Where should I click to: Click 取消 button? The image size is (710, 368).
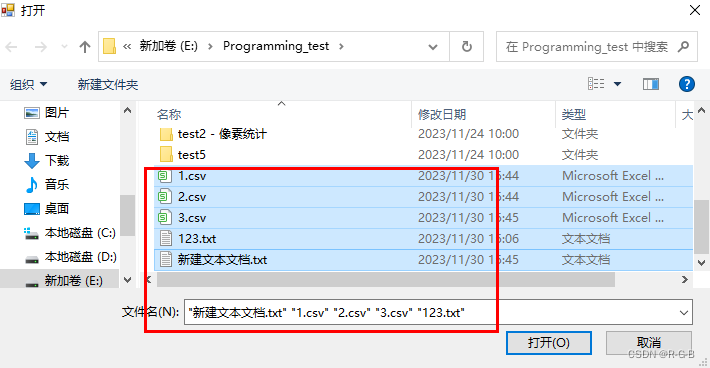[648, 343]
